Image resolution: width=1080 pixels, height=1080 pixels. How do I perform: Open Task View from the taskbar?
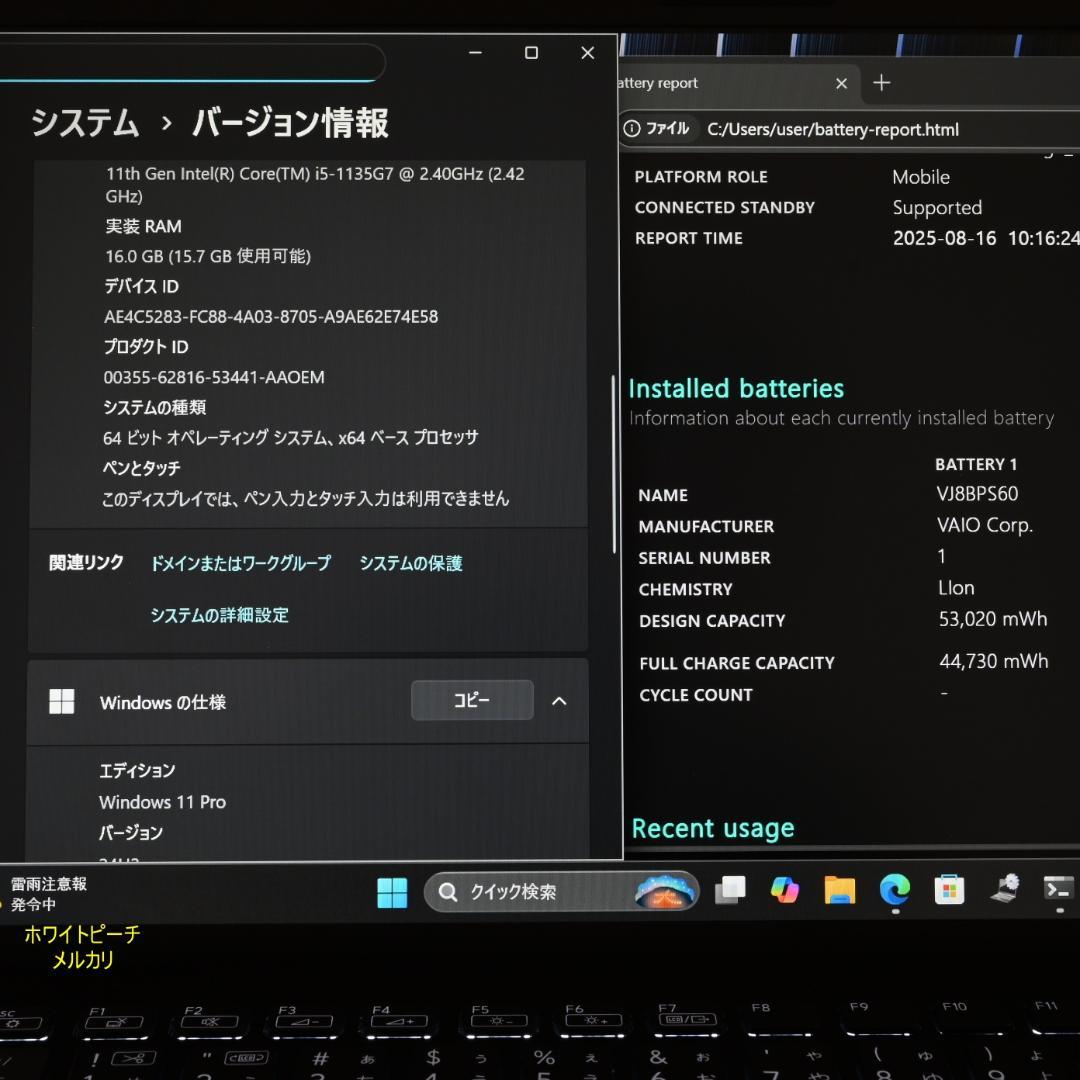tap(730, 891)
